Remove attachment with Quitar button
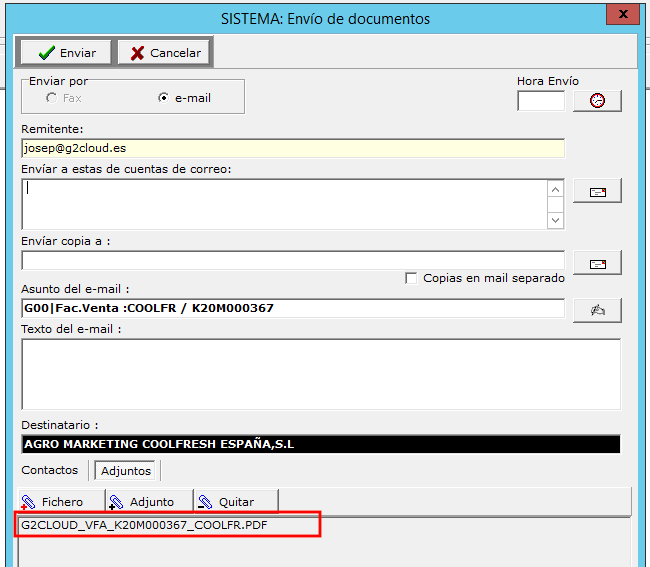 tap(225, 502)
